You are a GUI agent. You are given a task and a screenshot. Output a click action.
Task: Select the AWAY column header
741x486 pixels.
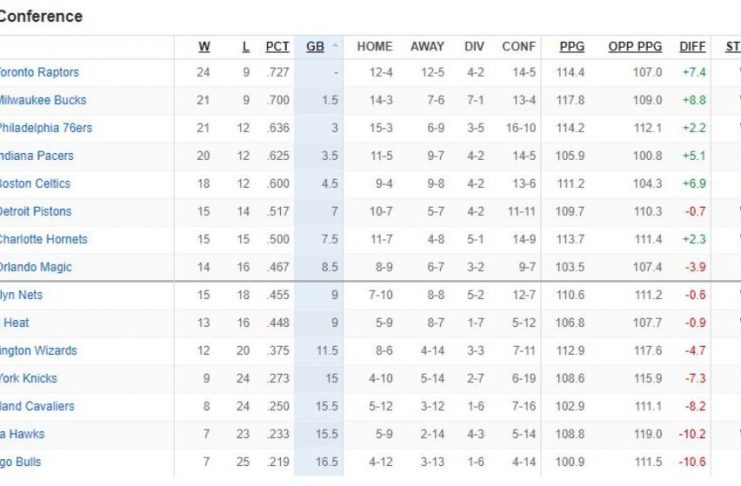427,46
